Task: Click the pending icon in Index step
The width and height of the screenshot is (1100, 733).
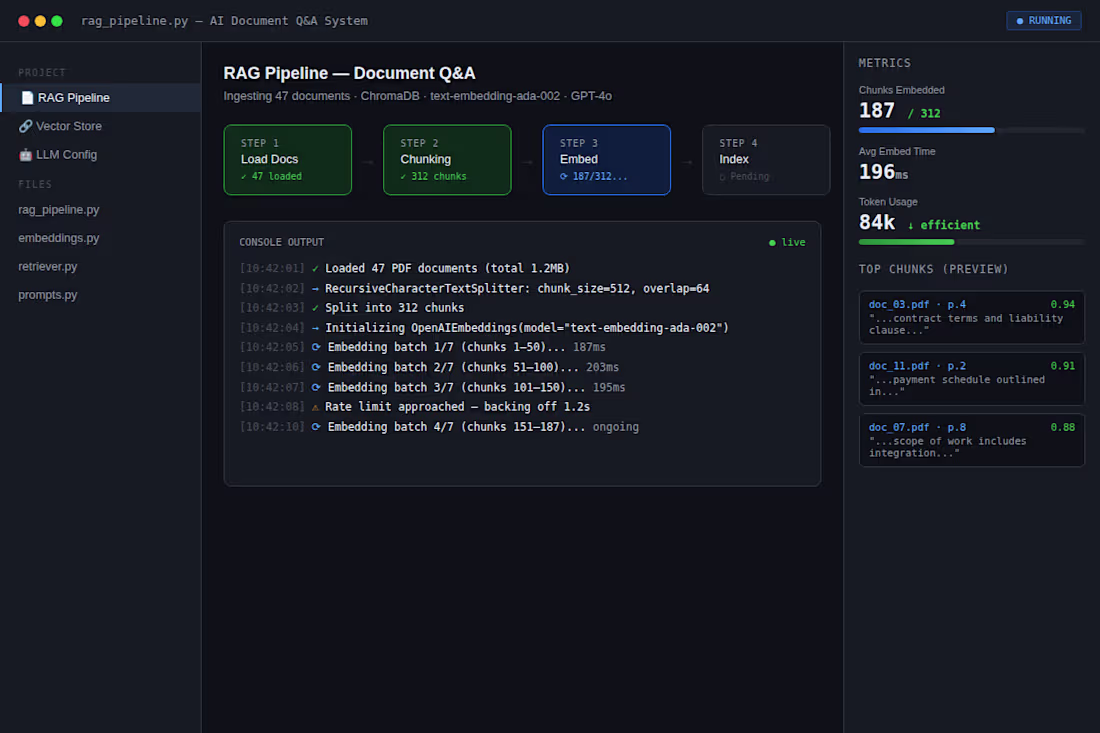Action: (723, 177)
